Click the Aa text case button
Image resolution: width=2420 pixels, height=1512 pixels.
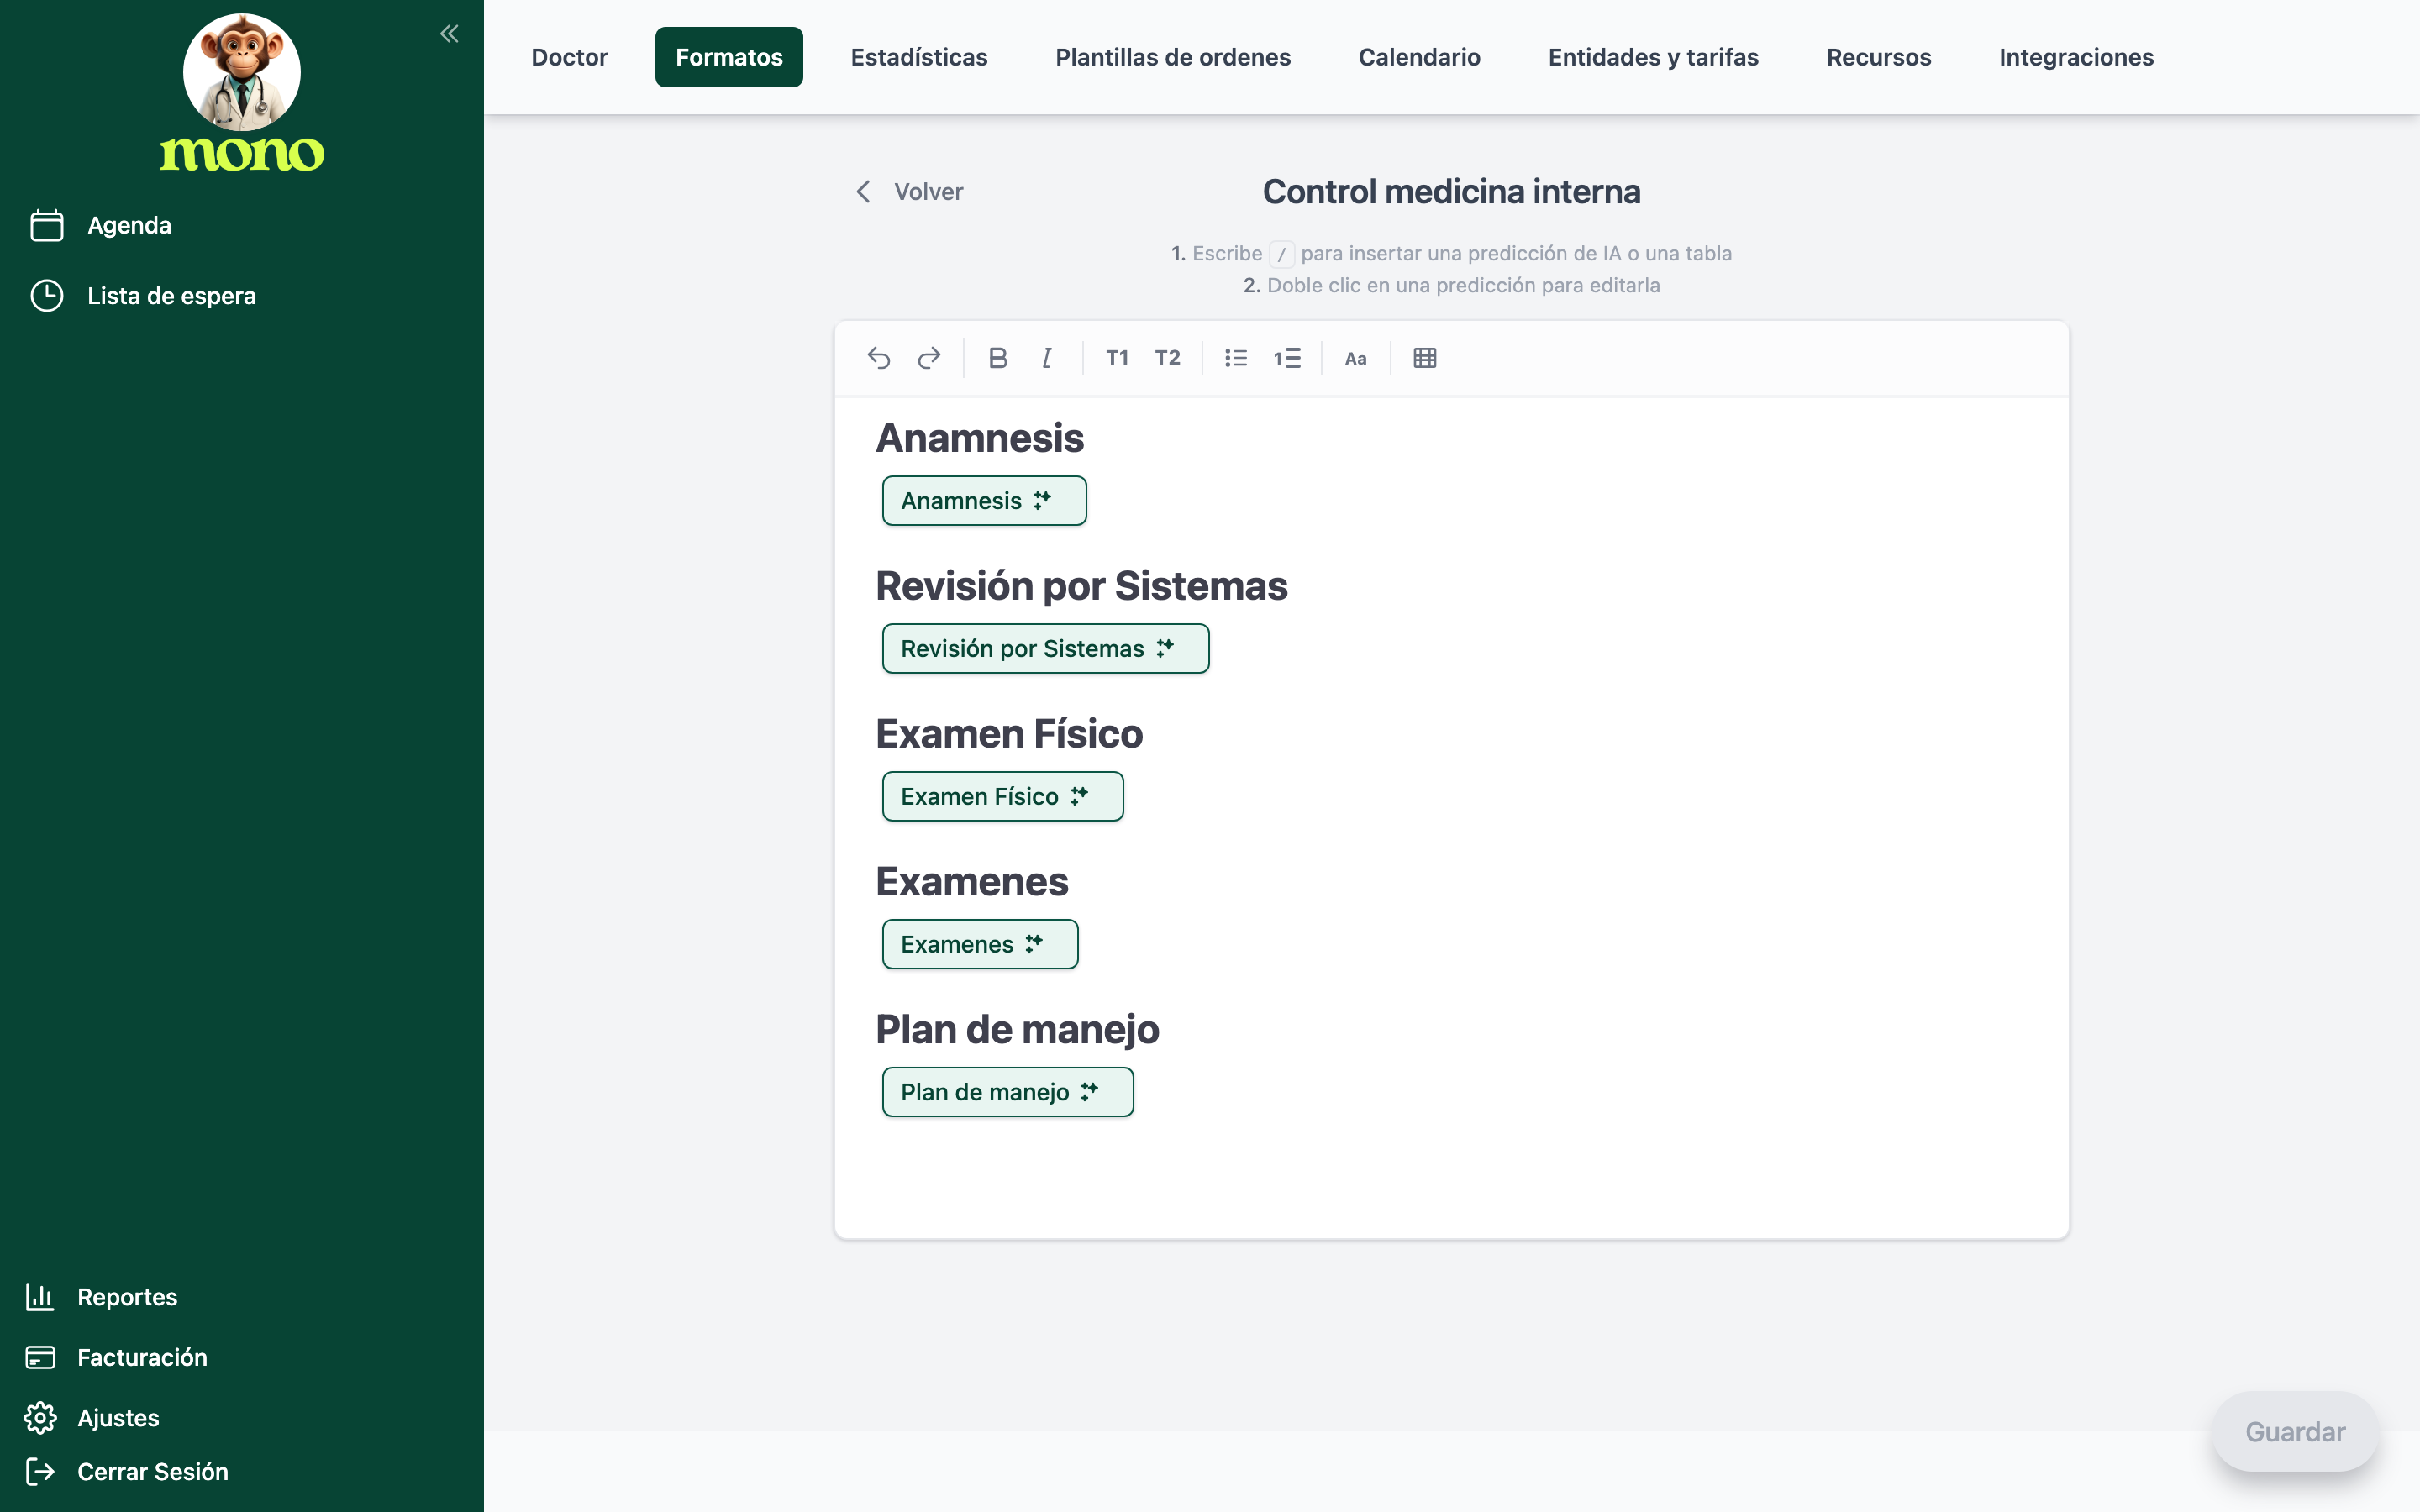coord(1355,358)
